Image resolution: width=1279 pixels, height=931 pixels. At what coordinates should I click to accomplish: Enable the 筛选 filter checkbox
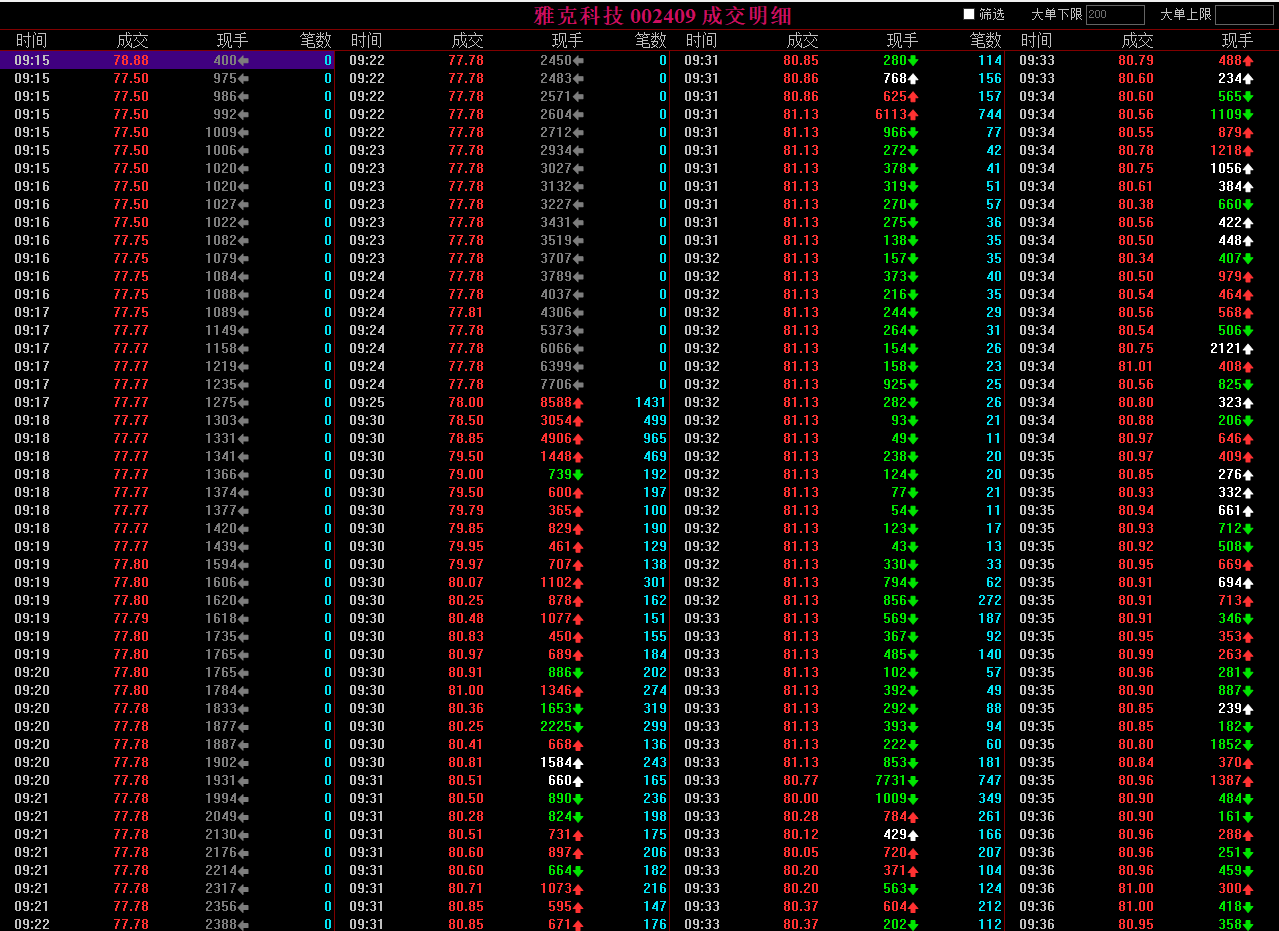click(x=968, y=14)
